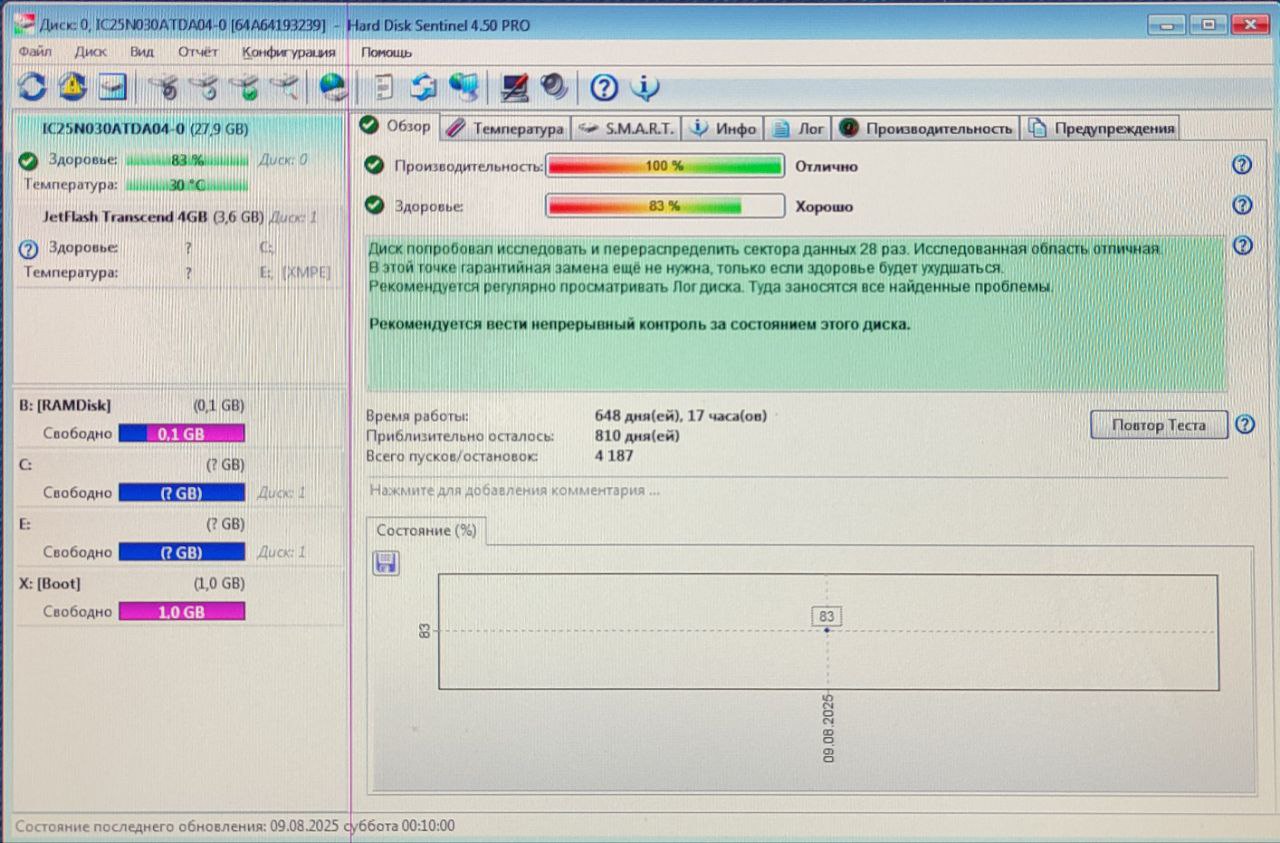The width and height of the screenshot is (1280, 843).
Task: Open the Производительность tab
Action: pos(926,128)
